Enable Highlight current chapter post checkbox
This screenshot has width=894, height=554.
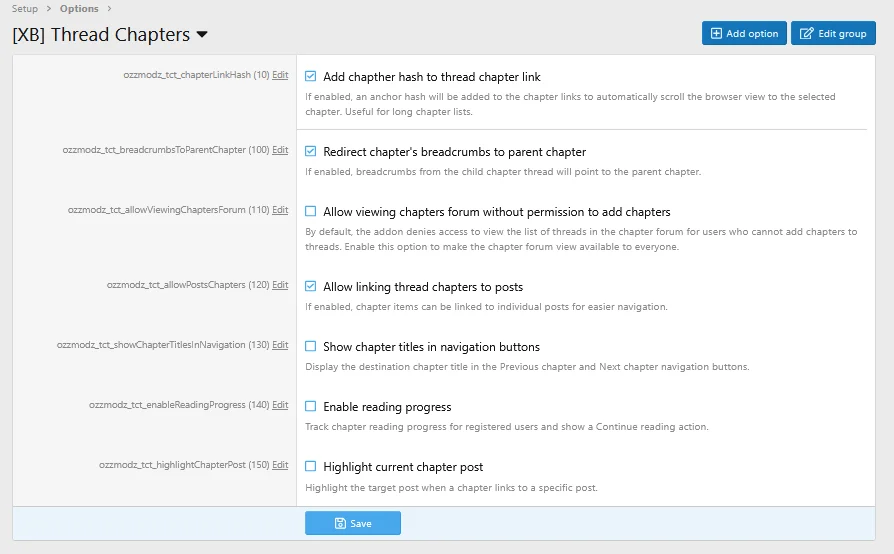coord(310,466)
